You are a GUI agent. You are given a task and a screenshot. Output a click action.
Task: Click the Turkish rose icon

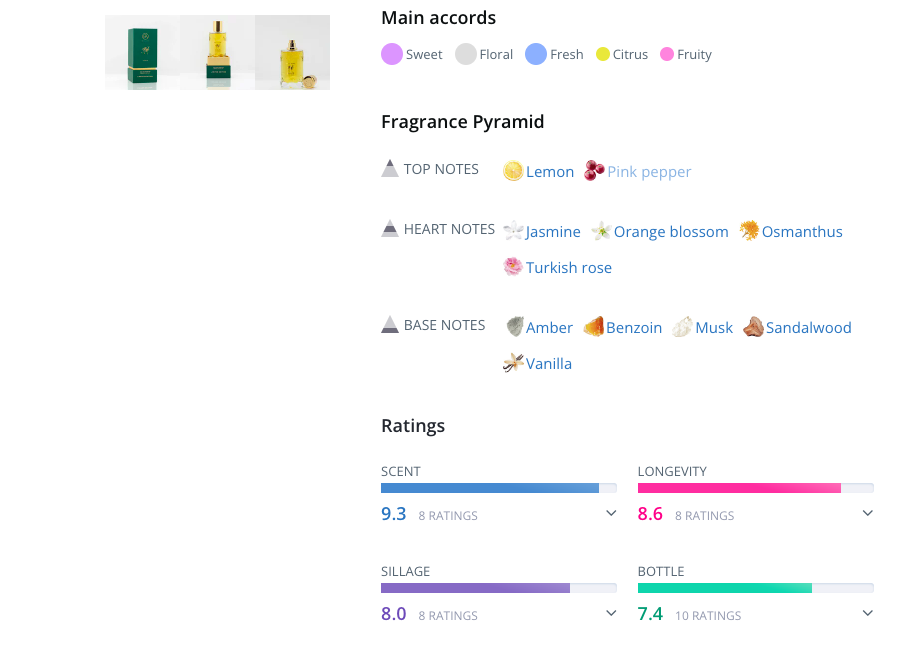(x=513, y=267)
